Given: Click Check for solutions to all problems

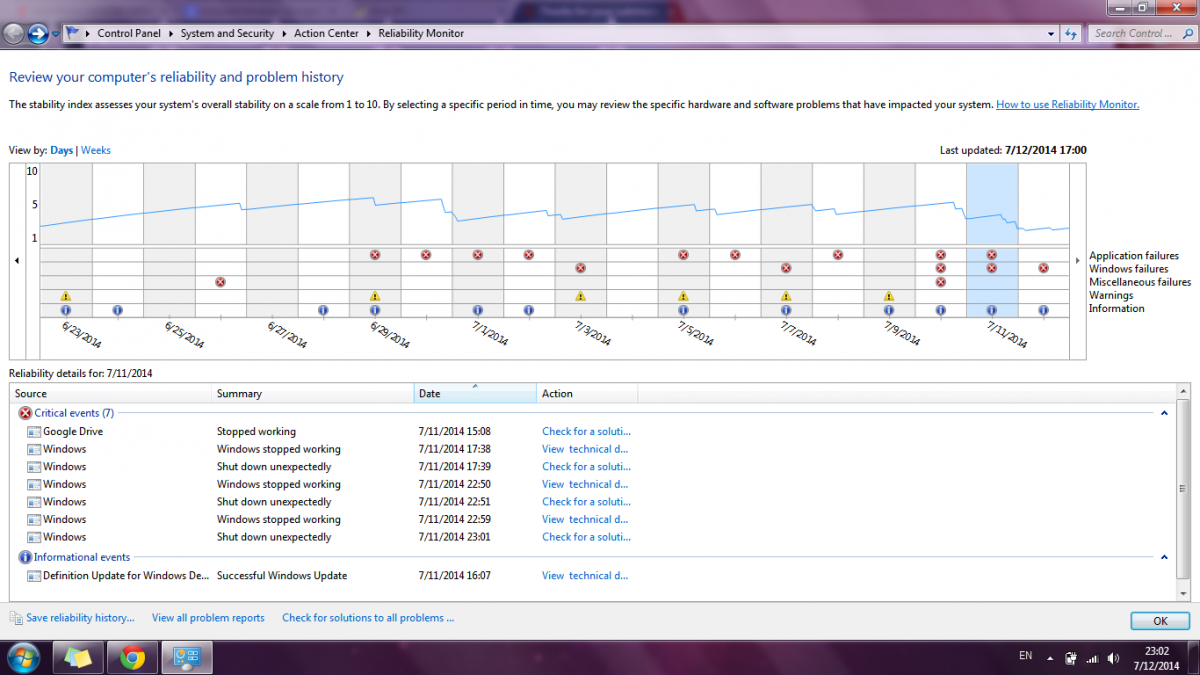Looking at the screenshot, I should pyautogui.click(x=368, y=618).
